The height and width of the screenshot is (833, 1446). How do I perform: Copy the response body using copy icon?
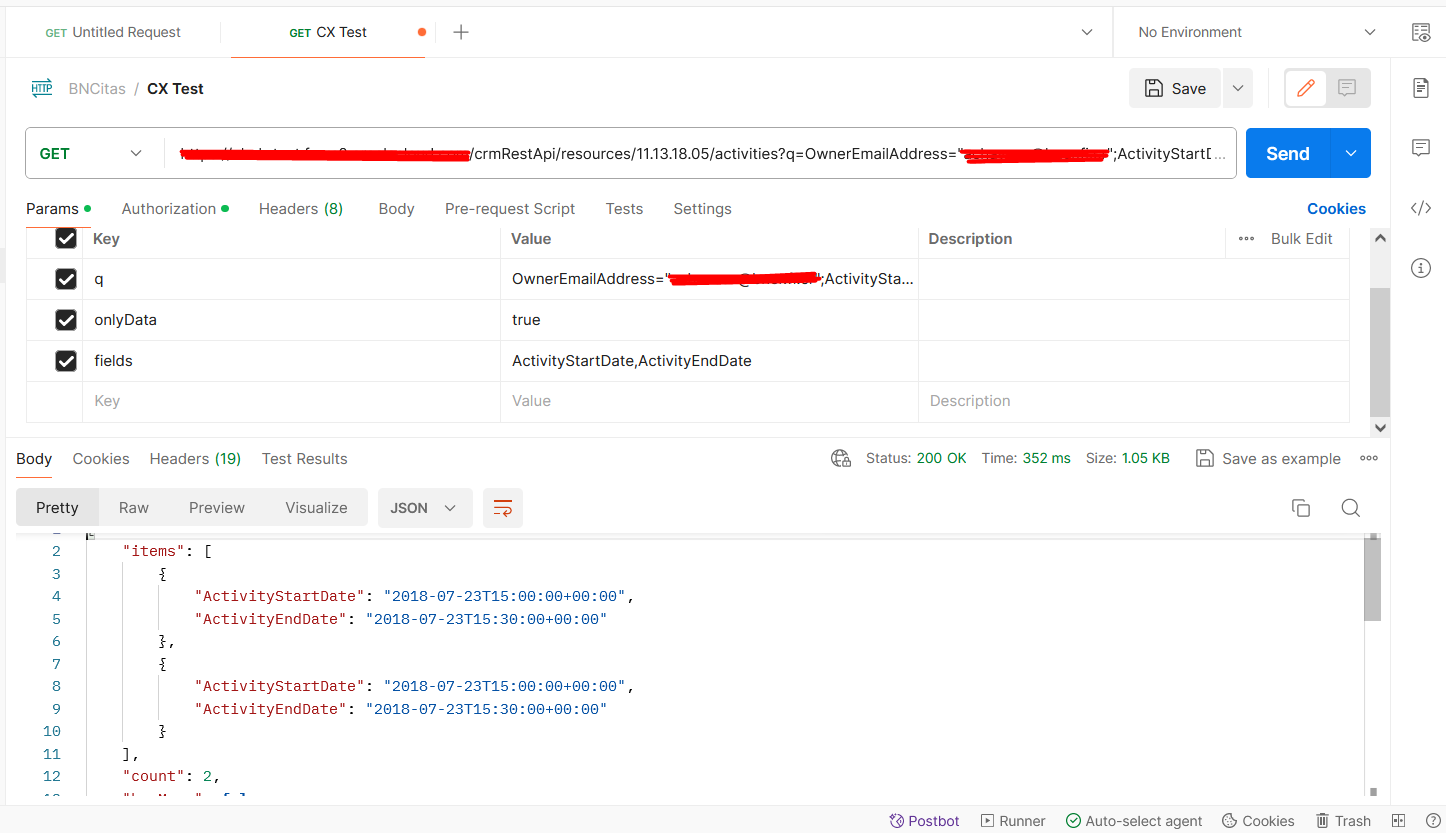(x=1301, y=508)
